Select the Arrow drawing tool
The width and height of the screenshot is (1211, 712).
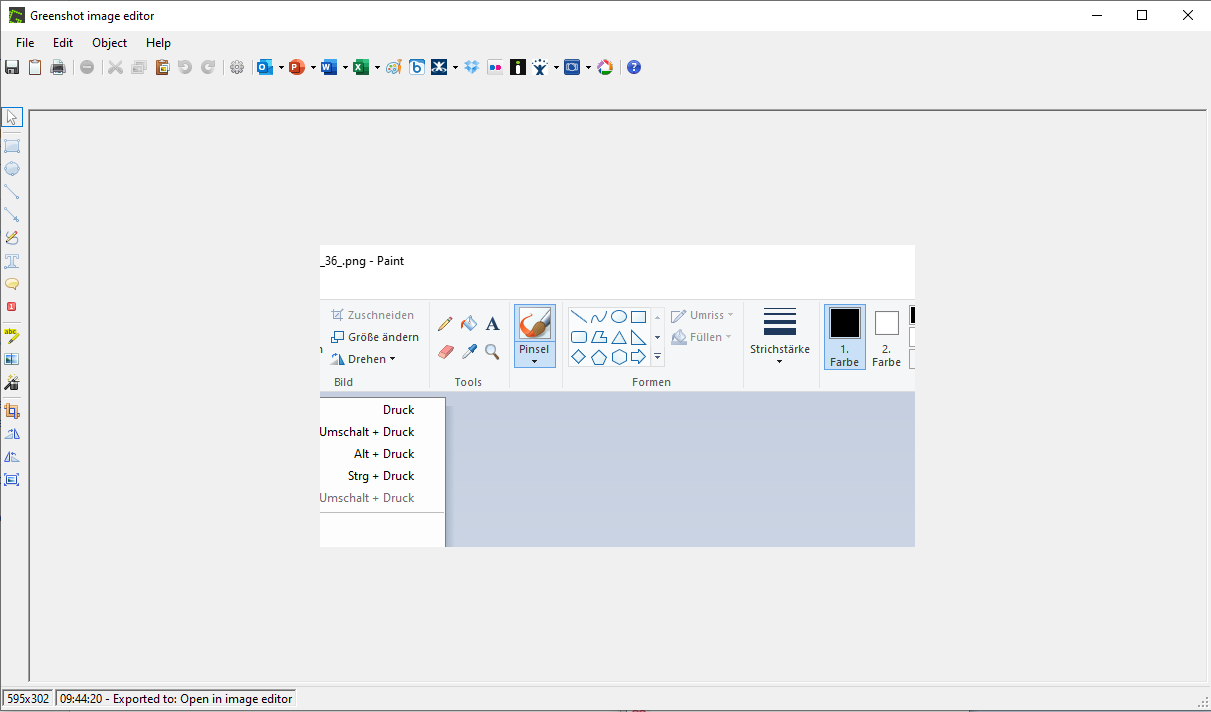pyautogui.click(x=12, y=214)
